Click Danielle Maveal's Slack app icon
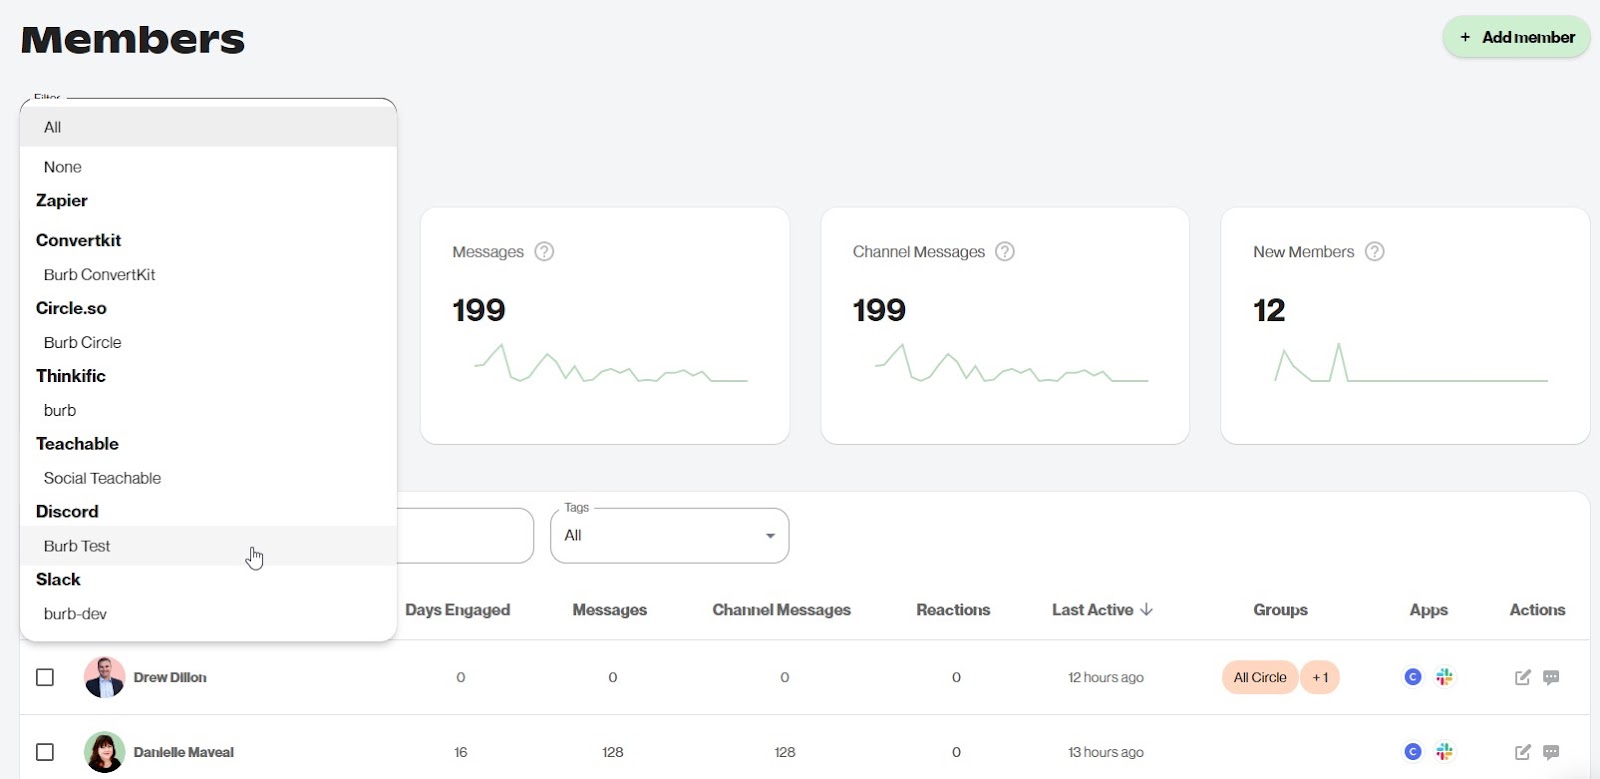 coord(1444,752)
